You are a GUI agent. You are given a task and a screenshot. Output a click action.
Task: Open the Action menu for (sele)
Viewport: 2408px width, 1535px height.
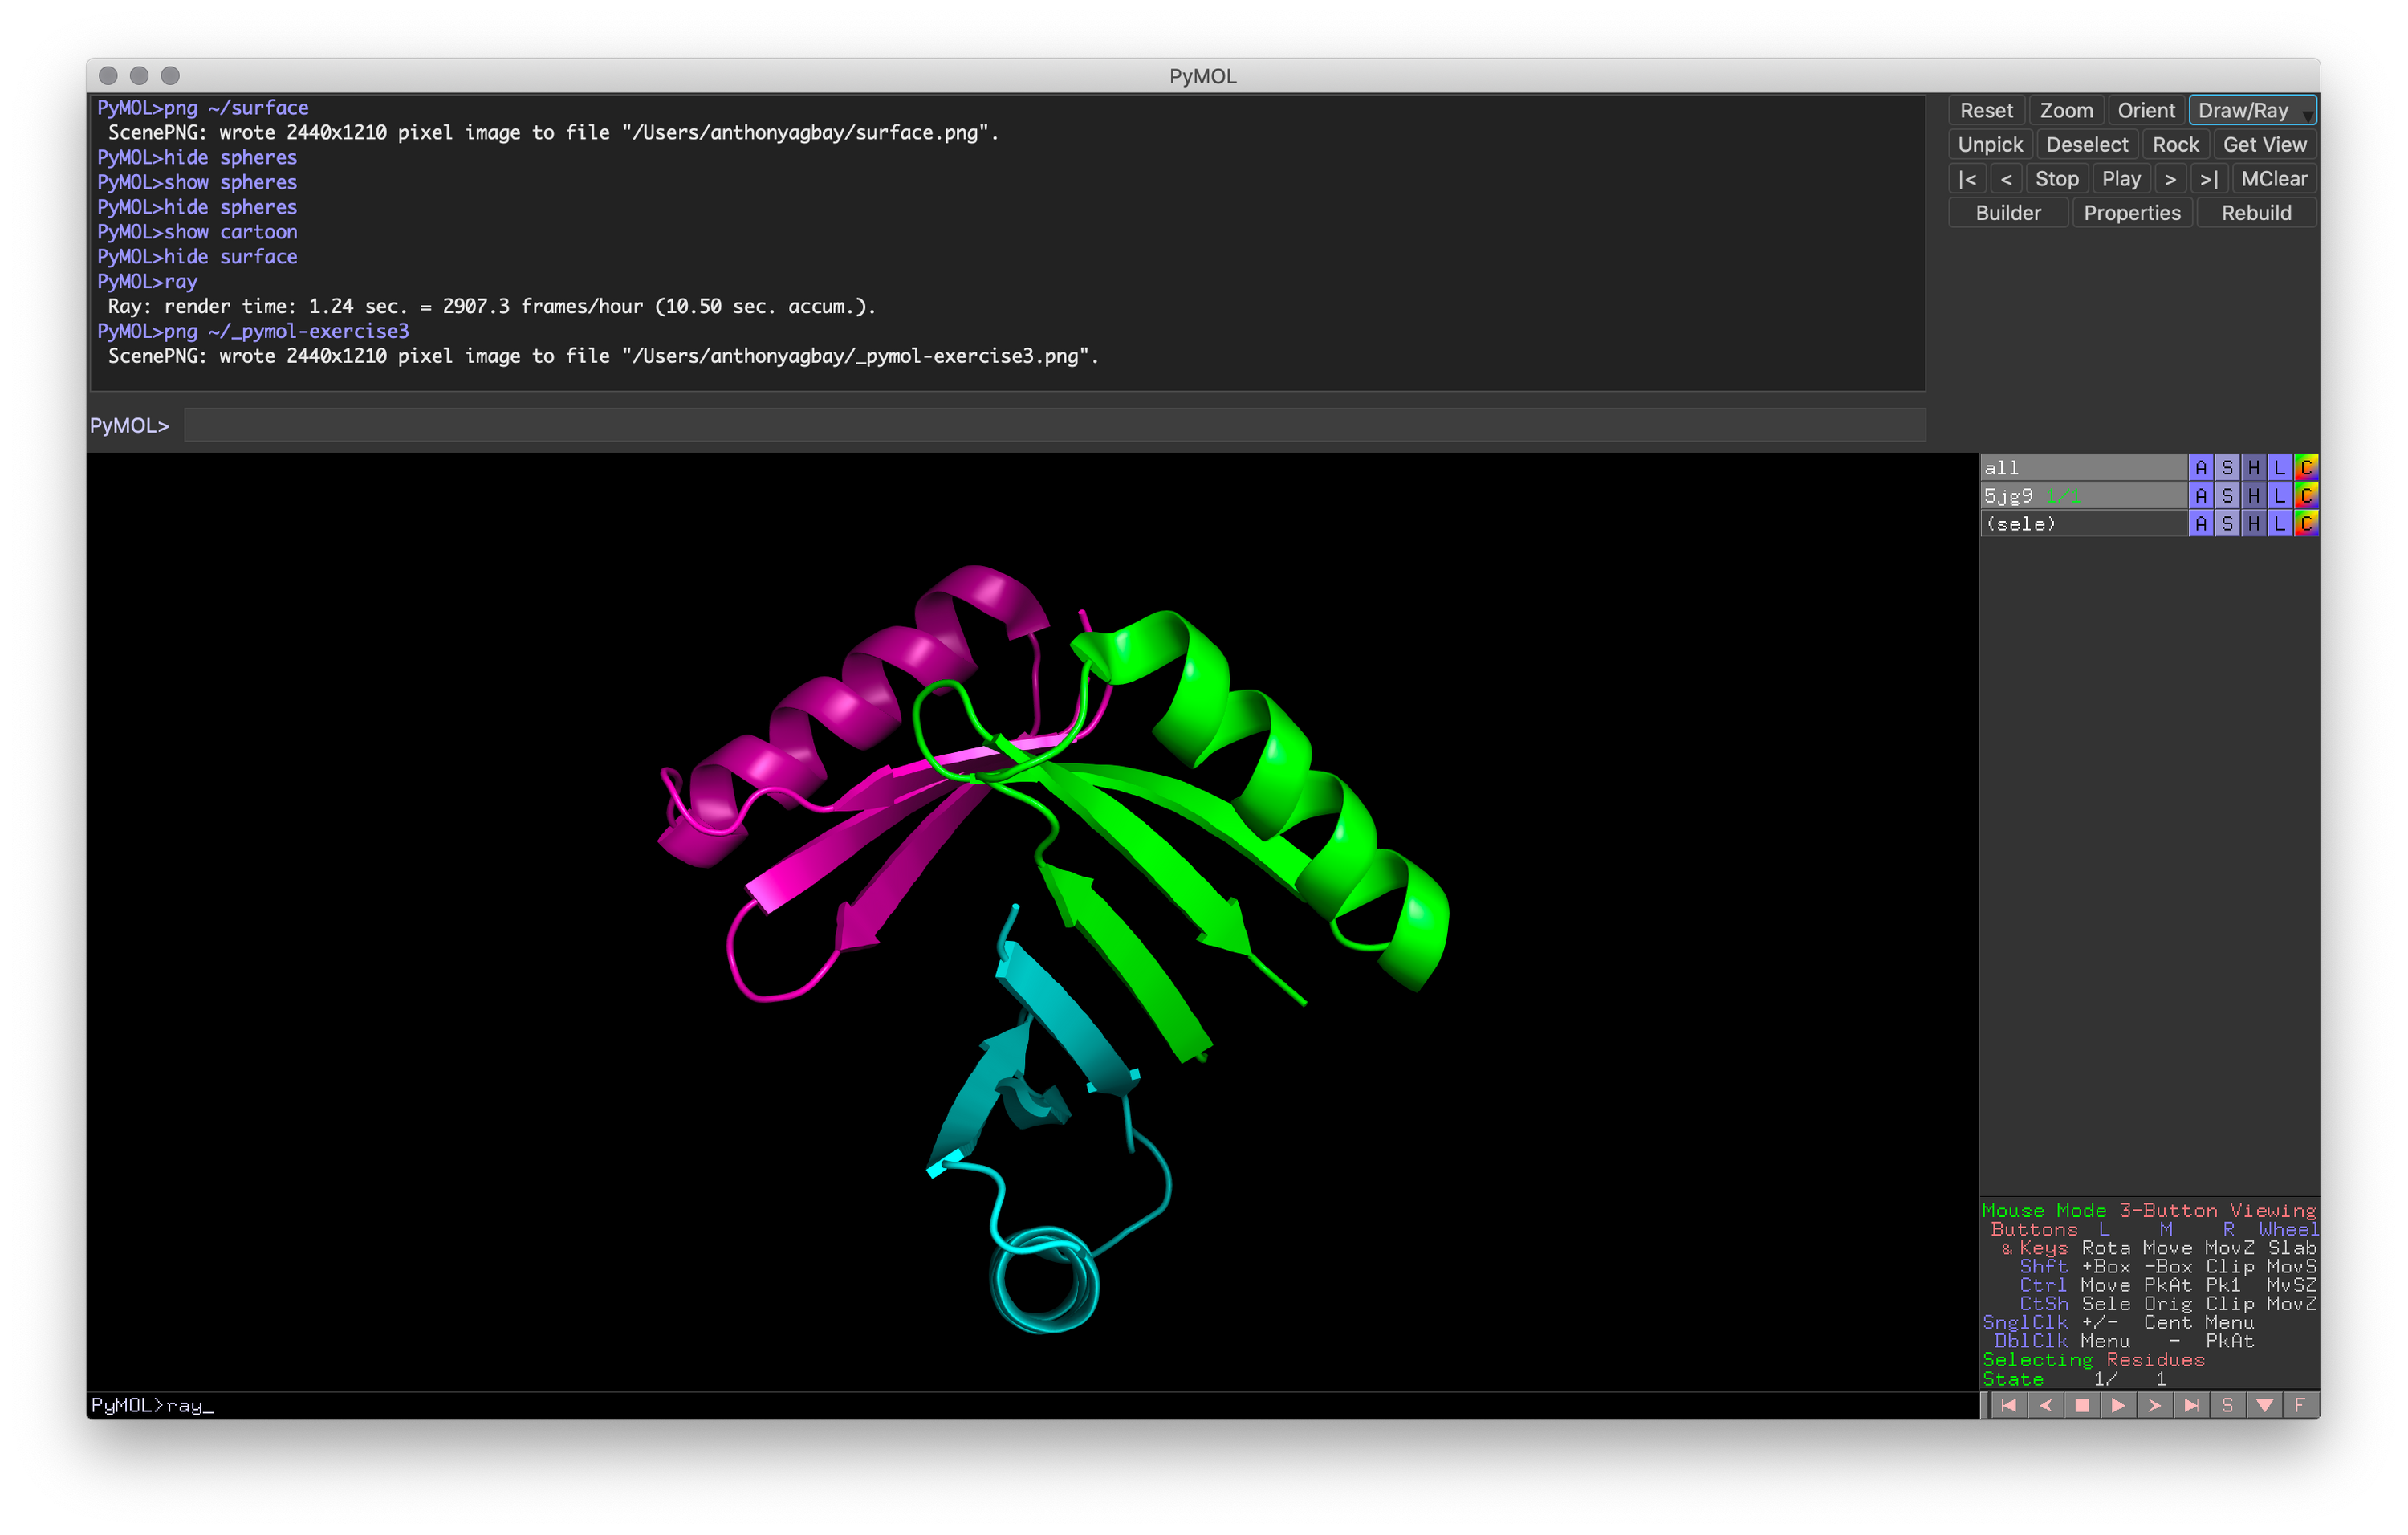(x=2201, y=523)
